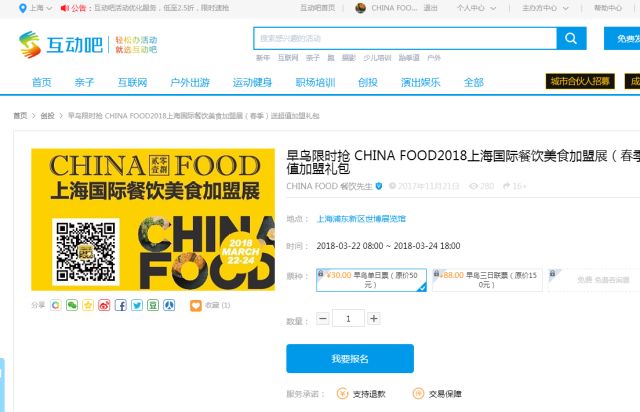Click the 少儿培训 search suggestion tag
This screenshot has height=412, width=640.
coord(377,58)
